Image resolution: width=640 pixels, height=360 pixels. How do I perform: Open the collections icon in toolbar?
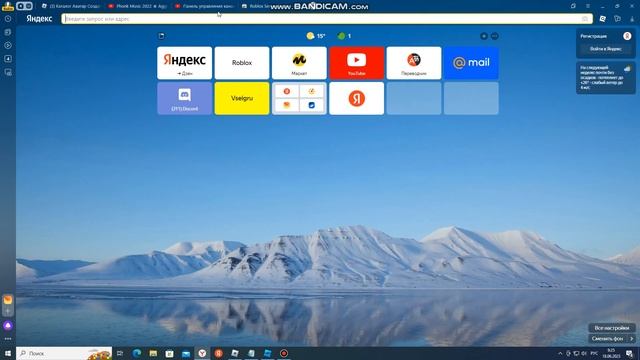click(x=617, y=19)
